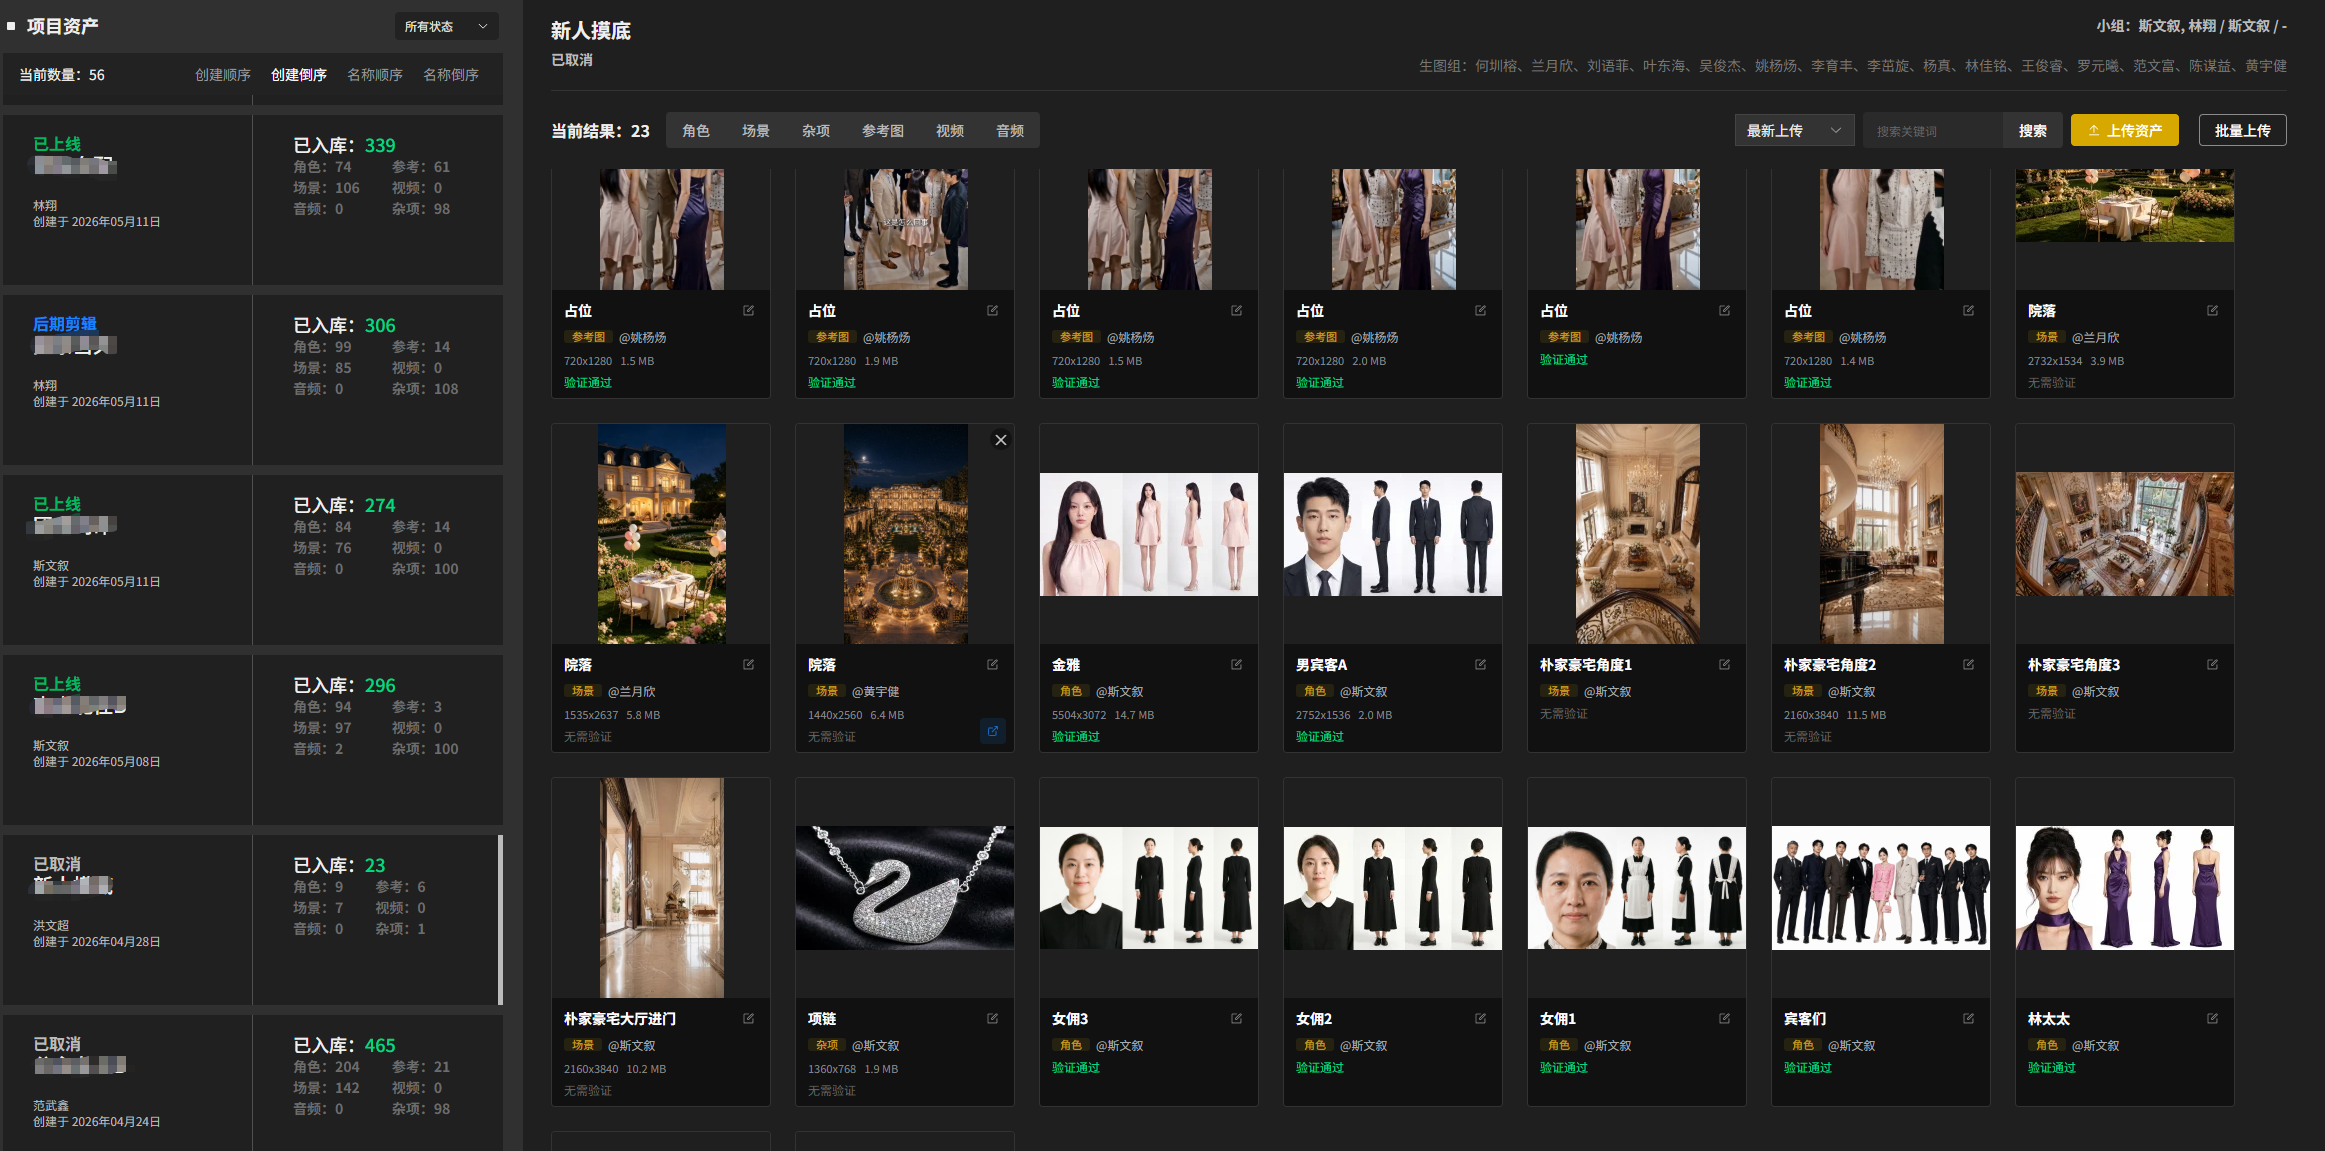
Task: Open edit for 女佣1
Action: [x=1724, y=1018]
